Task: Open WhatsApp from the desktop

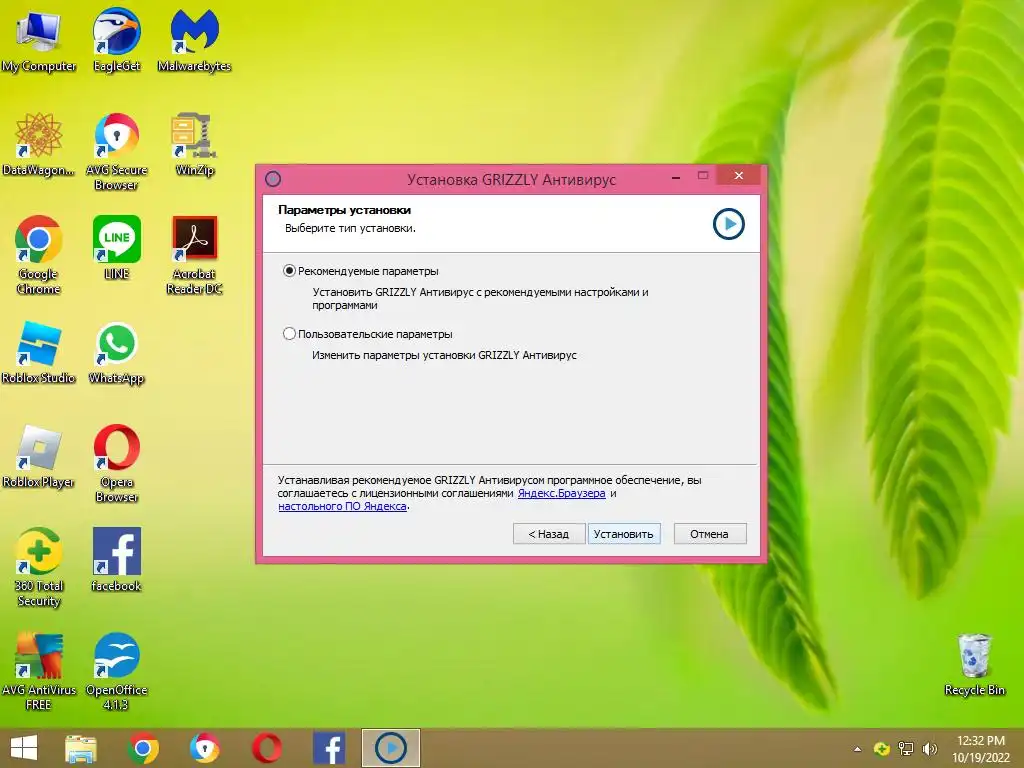Action: pos(117,353)
